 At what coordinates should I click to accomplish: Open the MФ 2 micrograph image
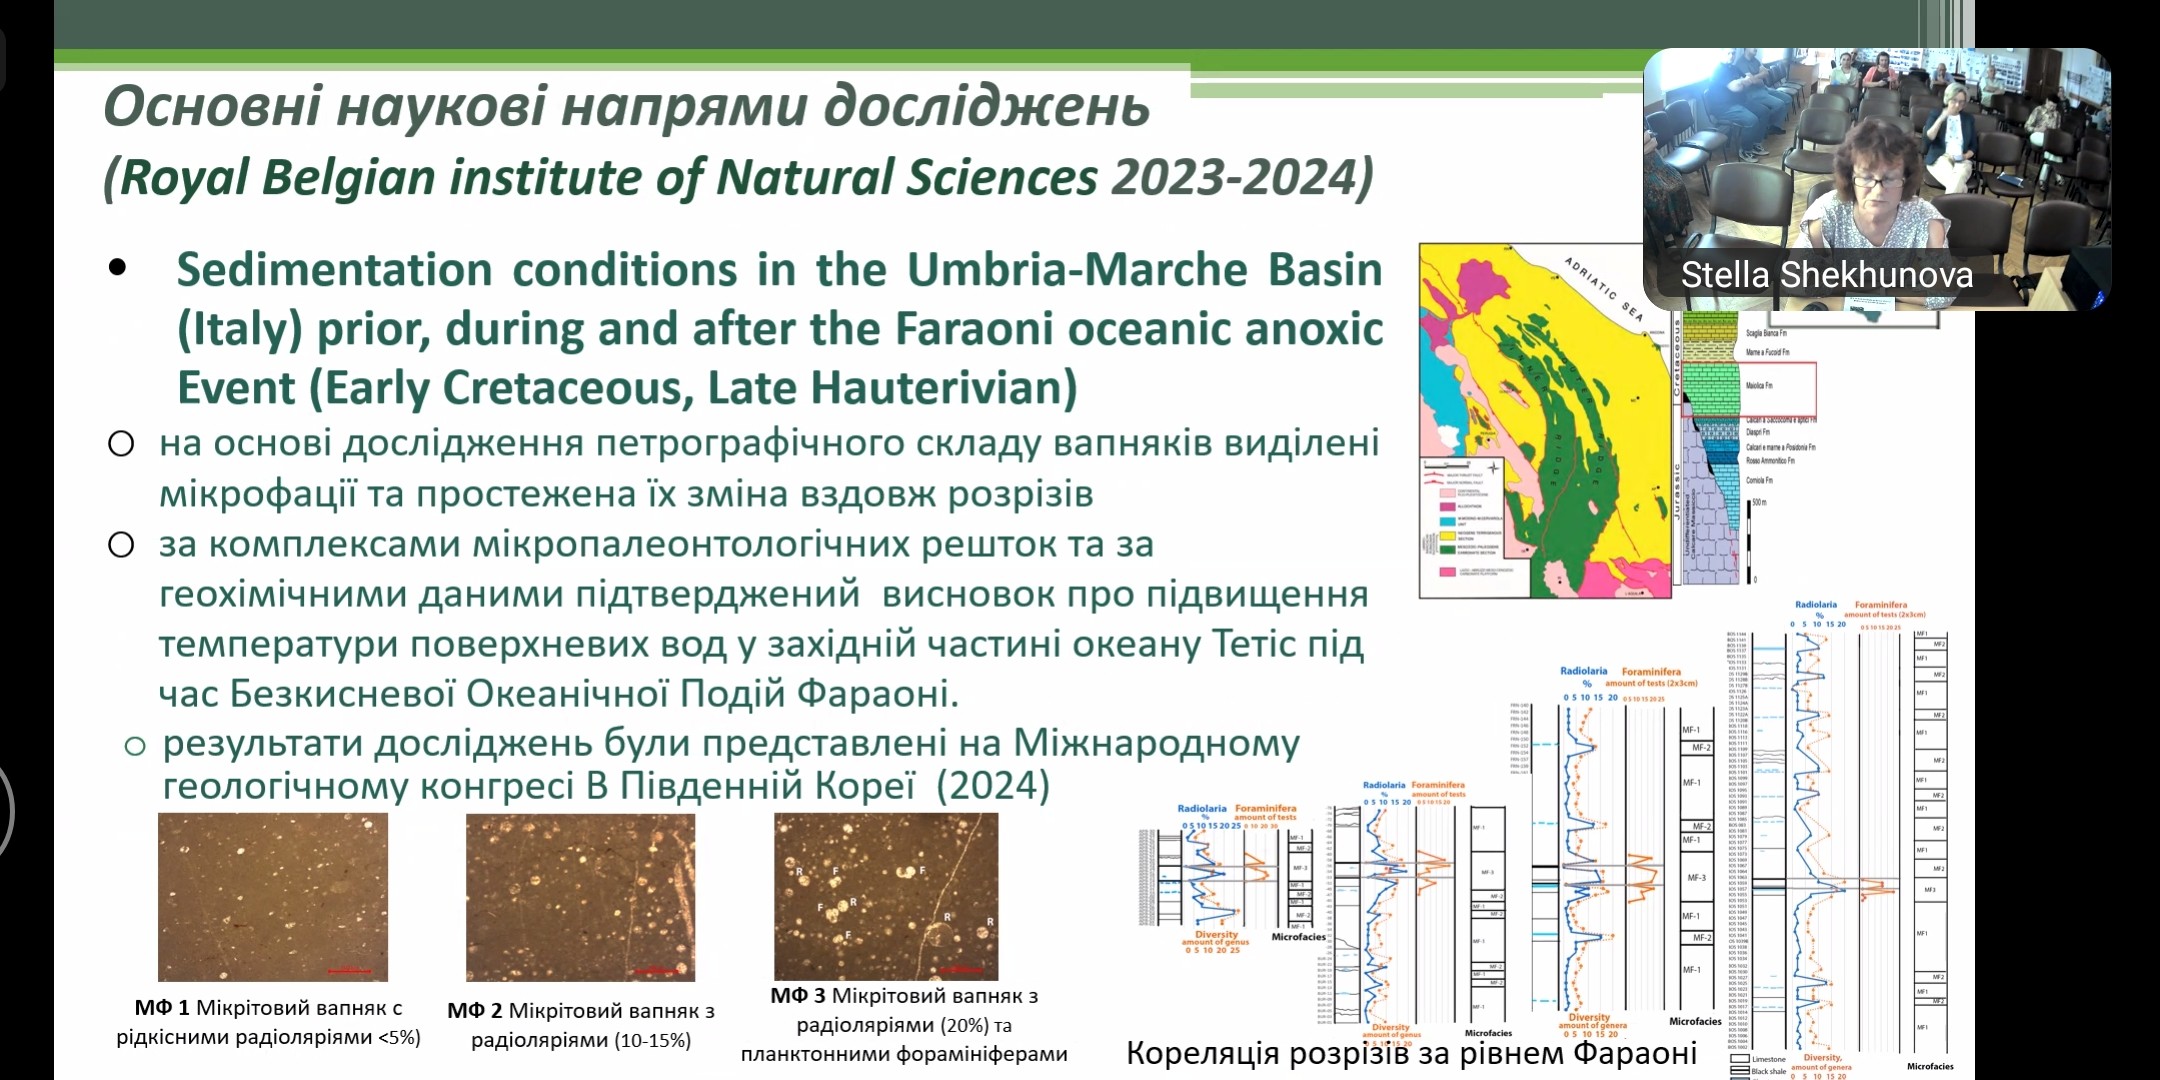[580, 897]
